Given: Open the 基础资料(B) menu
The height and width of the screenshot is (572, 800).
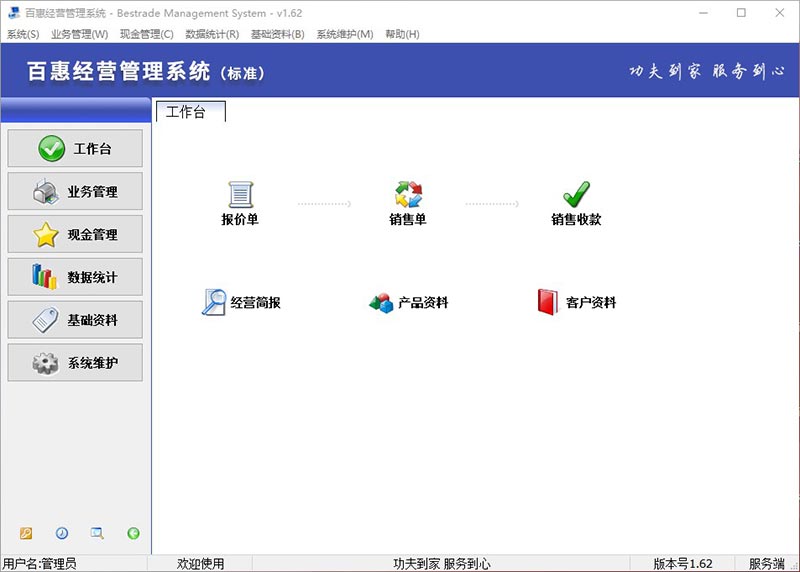Looking at the screenshot, I should click(278, 34).
